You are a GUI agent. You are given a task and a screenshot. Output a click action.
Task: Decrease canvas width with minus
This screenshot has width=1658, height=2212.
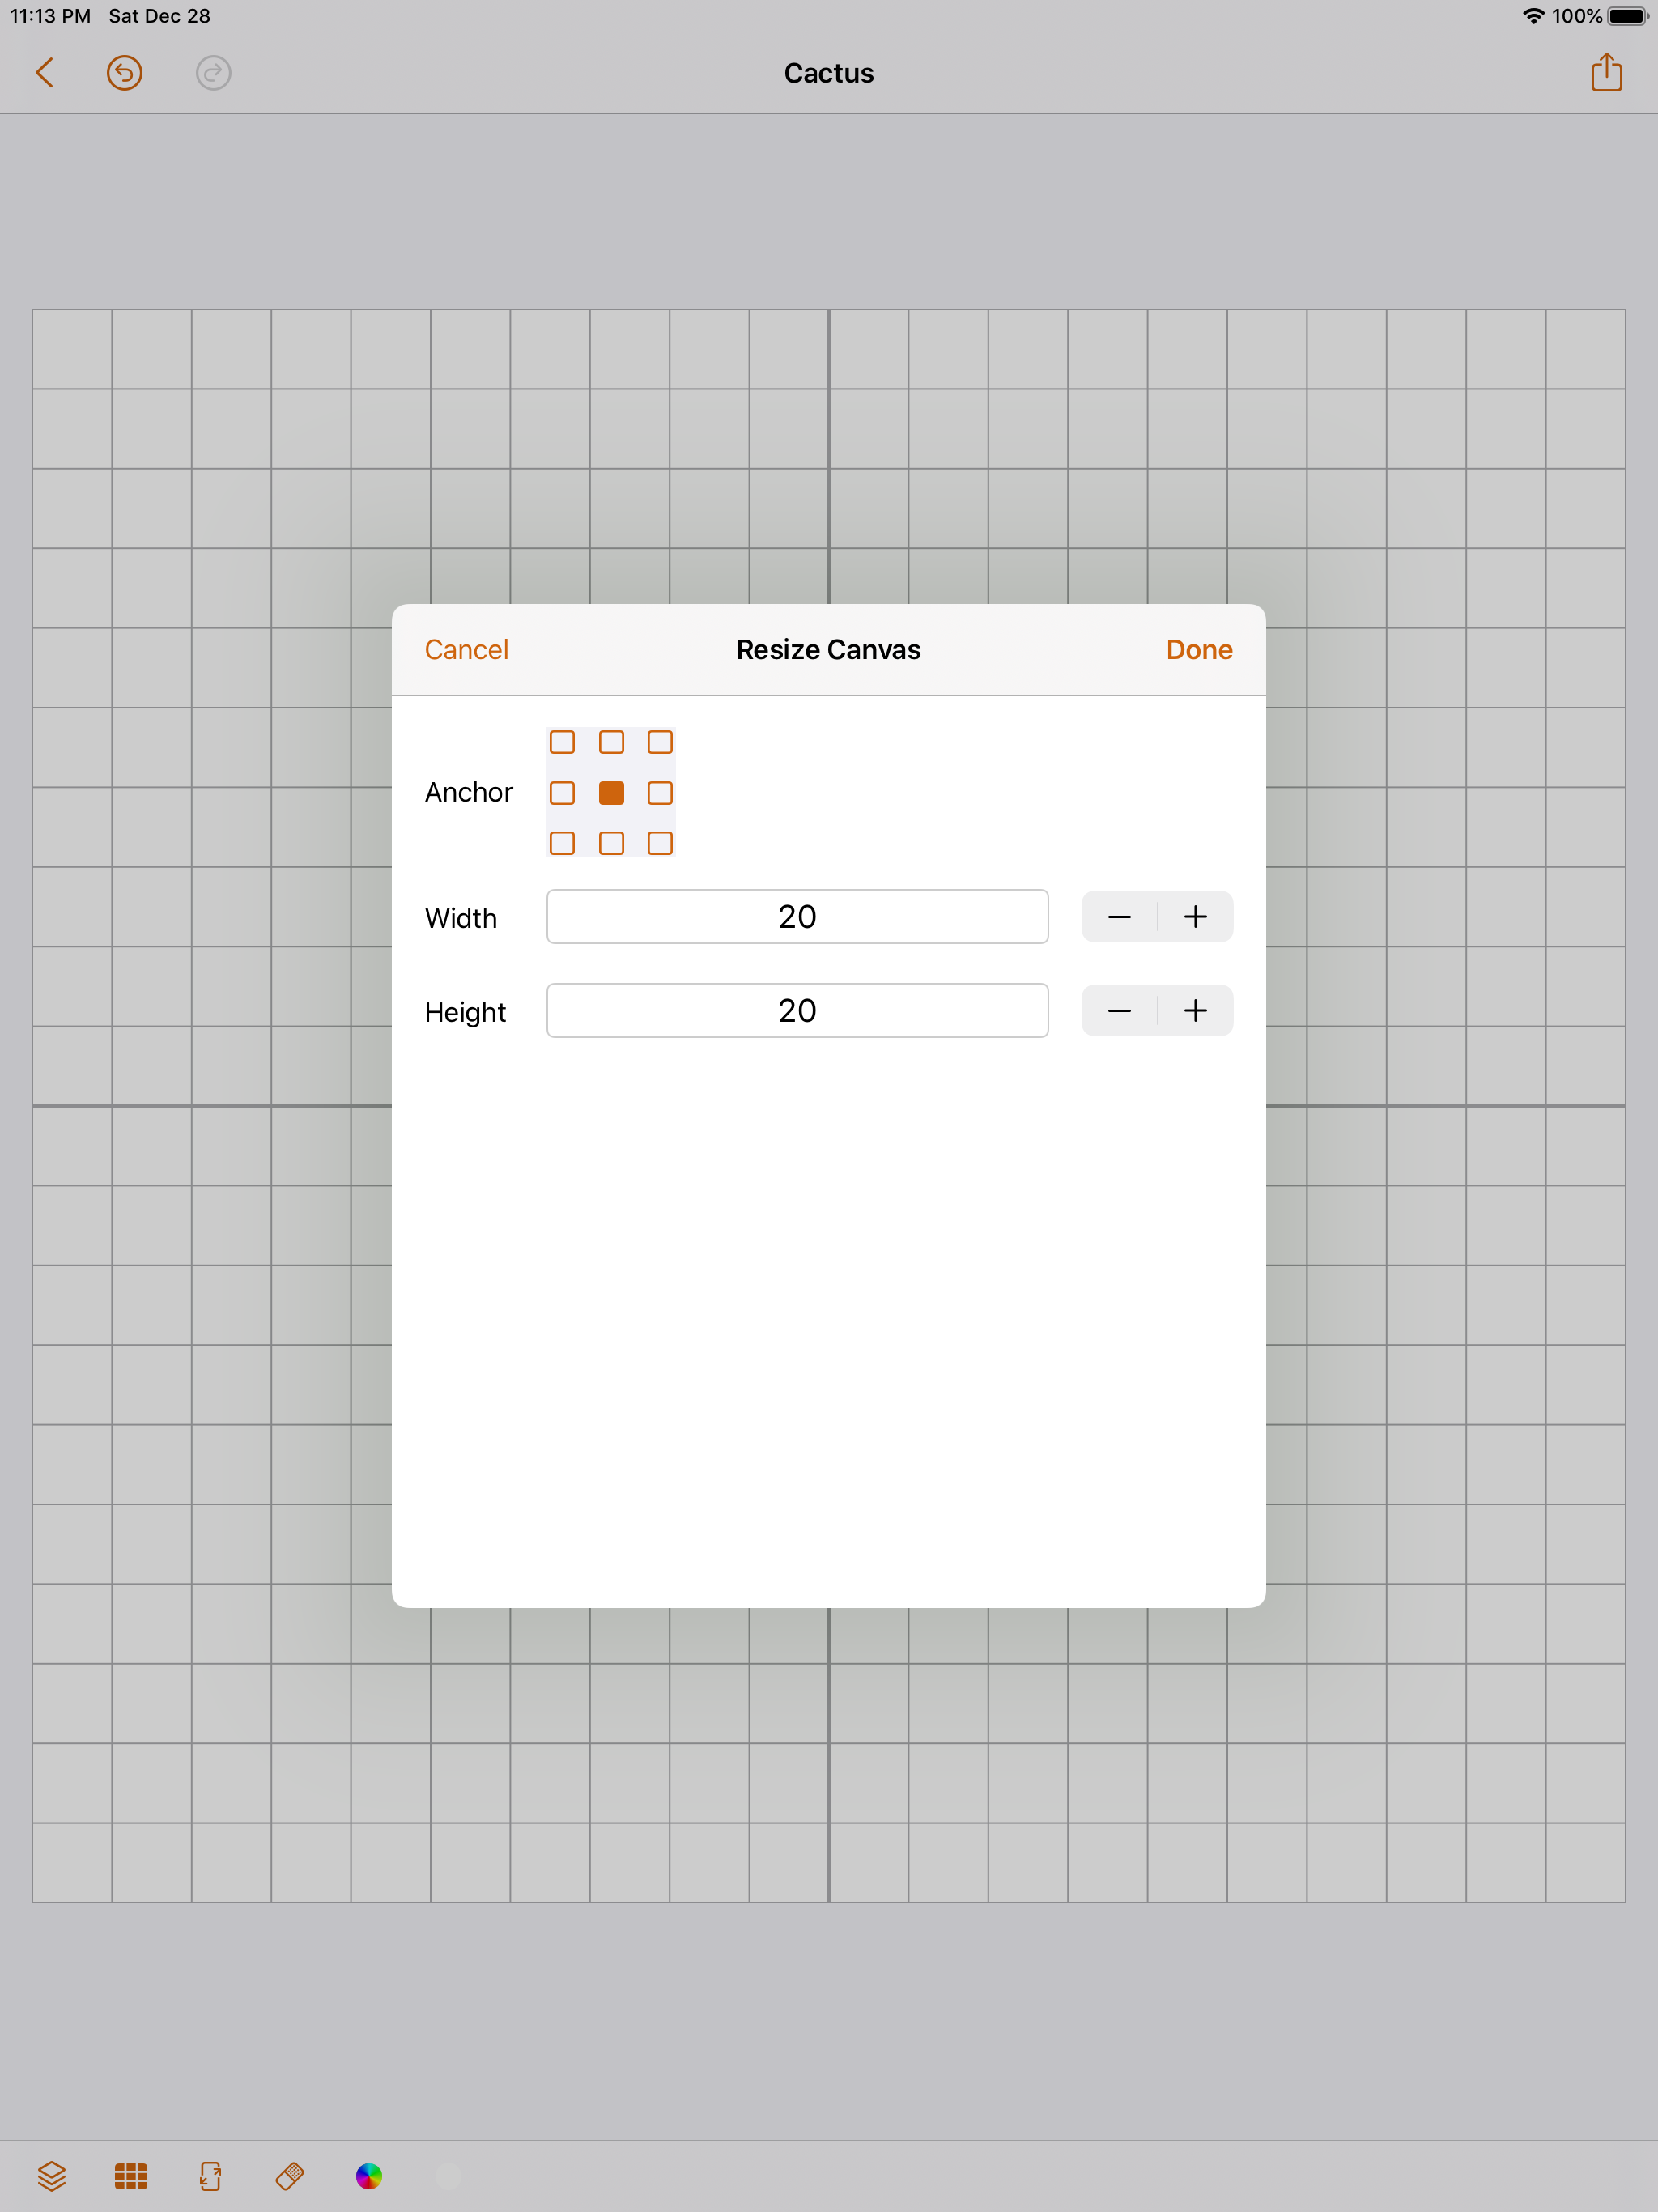pos(1119,917)
